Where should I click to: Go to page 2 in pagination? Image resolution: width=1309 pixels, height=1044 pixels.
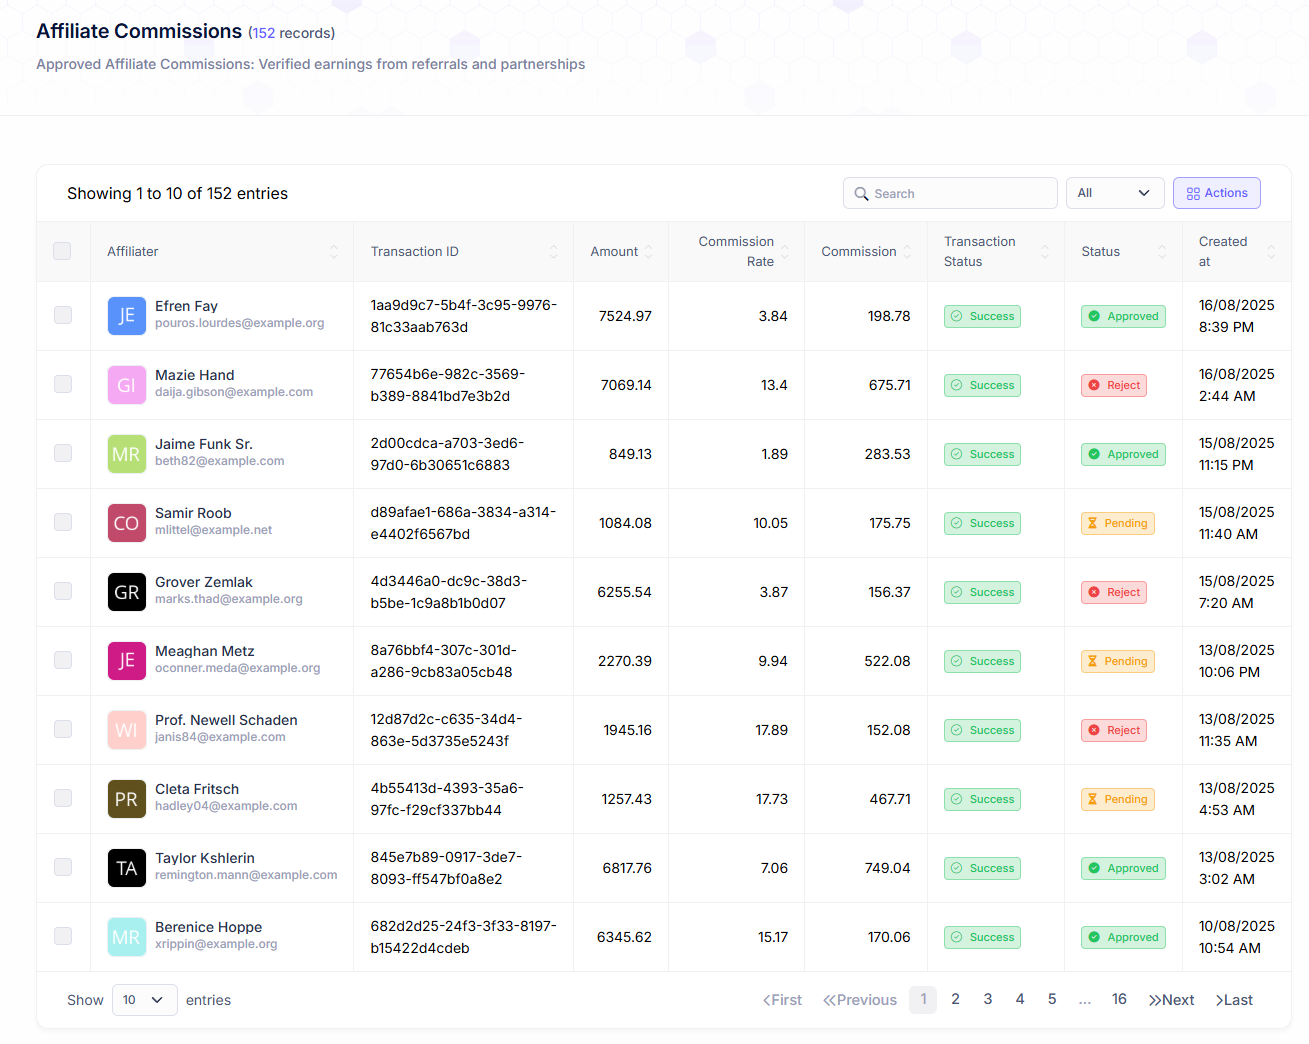(x=955, y=999)
